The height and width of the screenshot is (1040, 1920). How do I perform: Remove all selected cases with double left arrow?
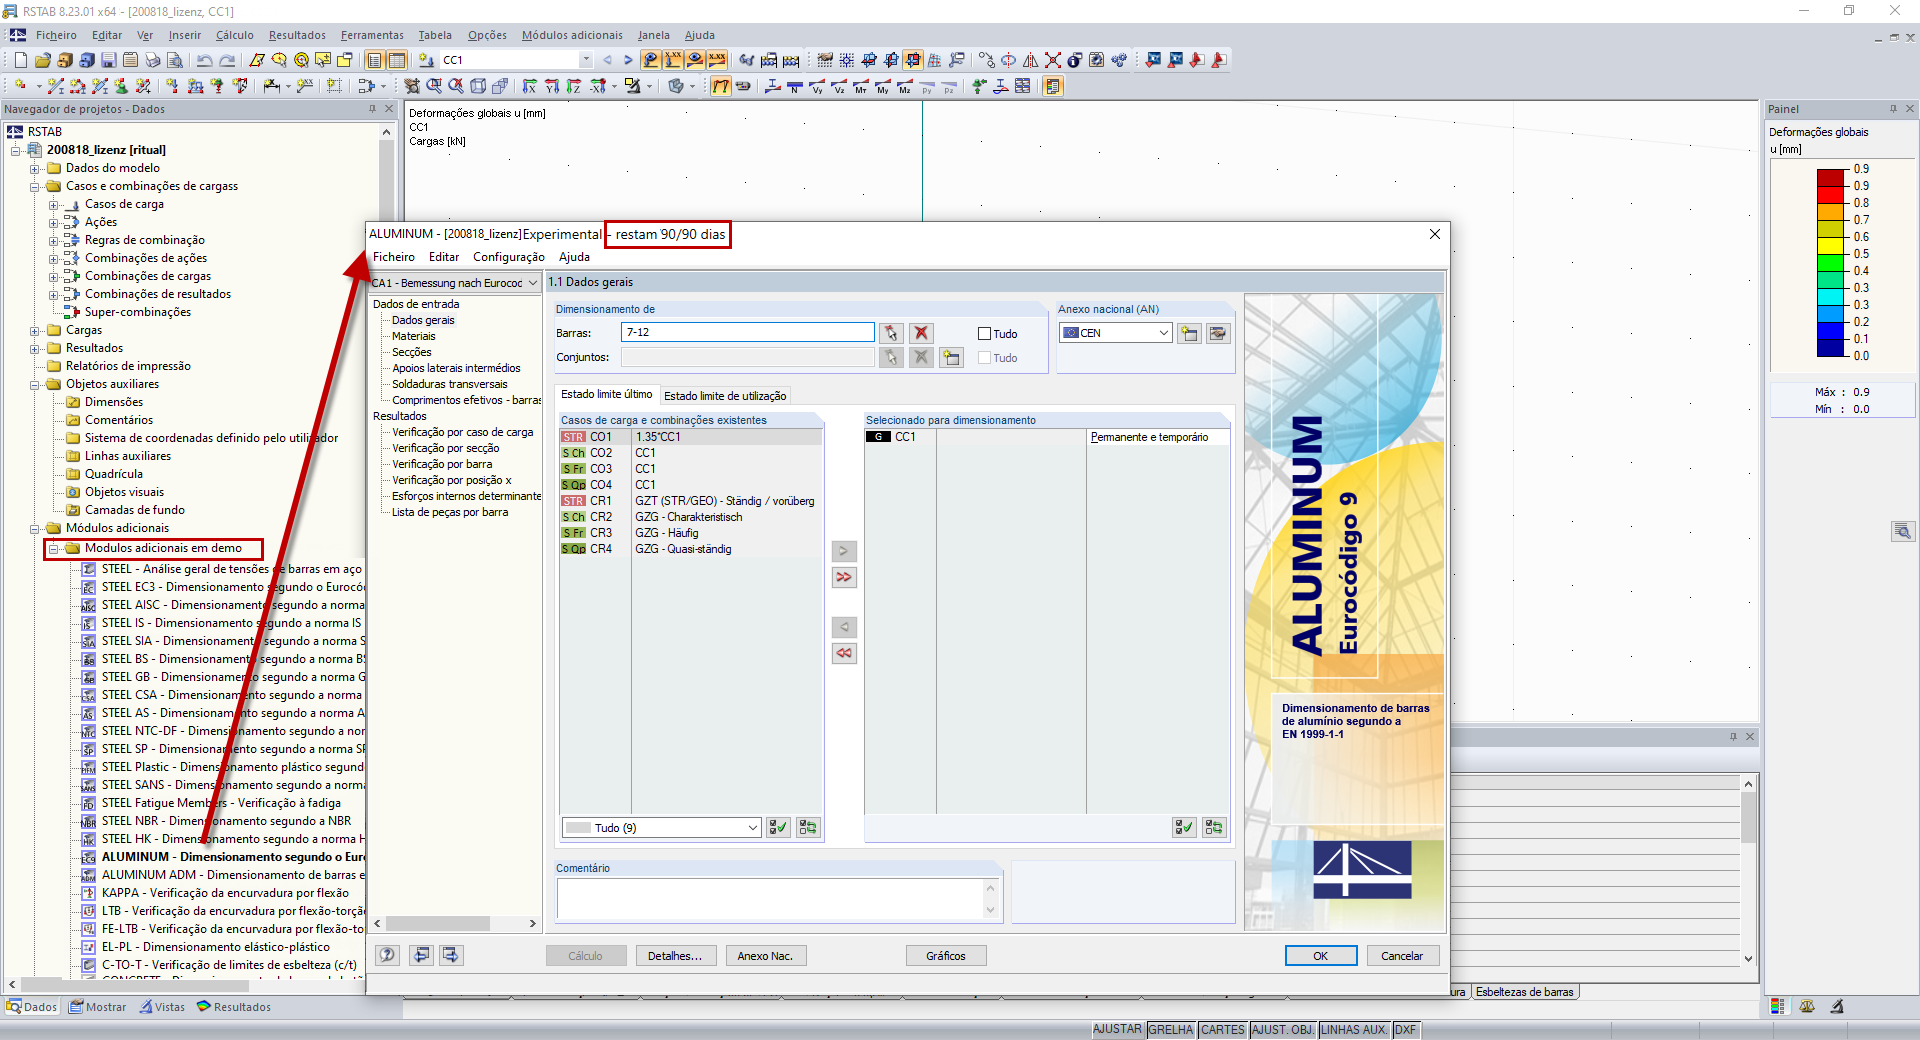pyautogui.click(x=844, y=653)
